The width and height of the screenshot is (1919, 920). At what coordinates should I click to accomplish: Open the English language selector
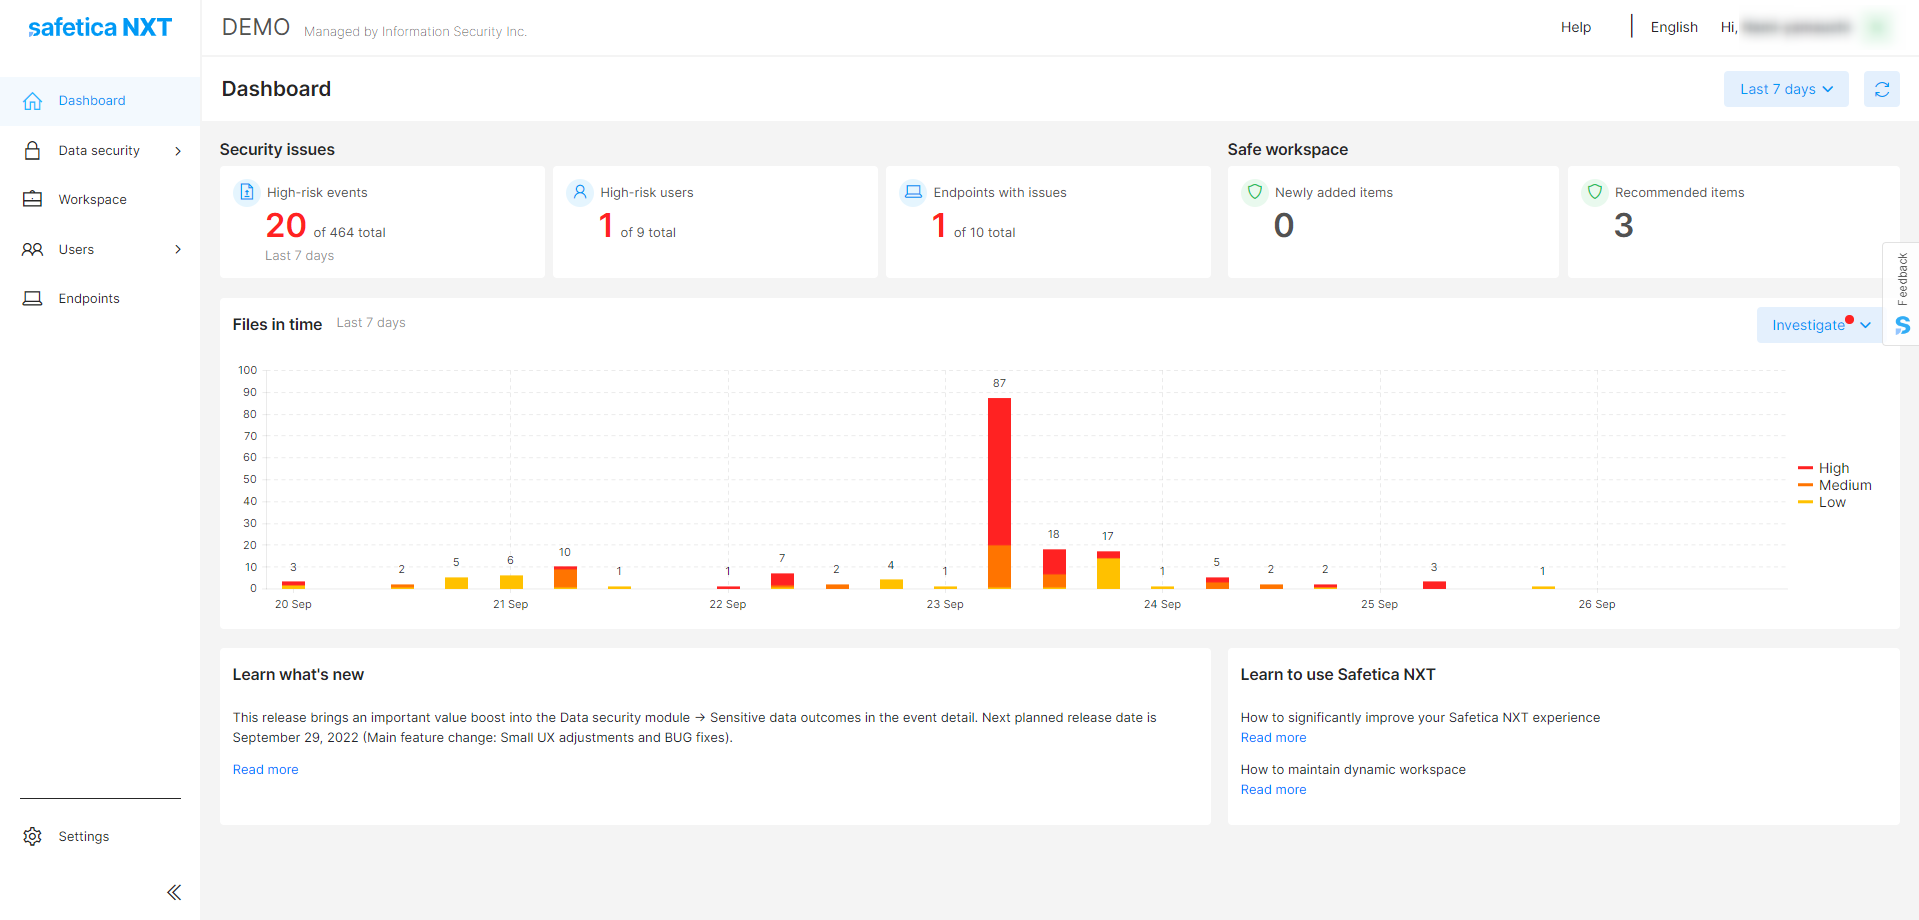(1674, 27)
